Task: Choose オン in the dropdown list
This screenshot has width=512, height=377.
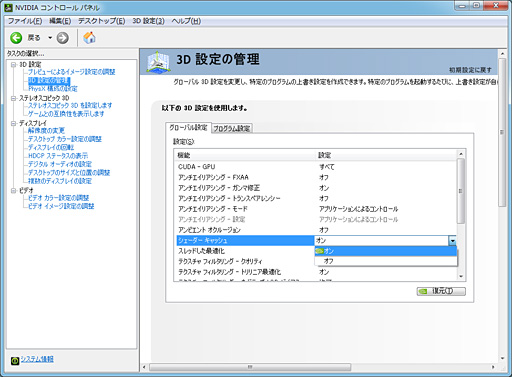Action: pyautogui.click(x=386, y=251)
